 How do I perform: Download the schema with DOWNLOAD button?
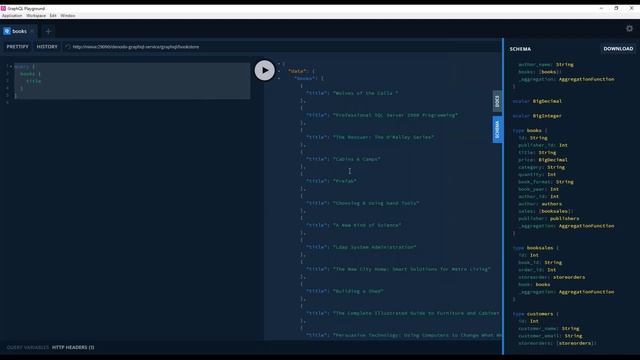click(618, 49)
